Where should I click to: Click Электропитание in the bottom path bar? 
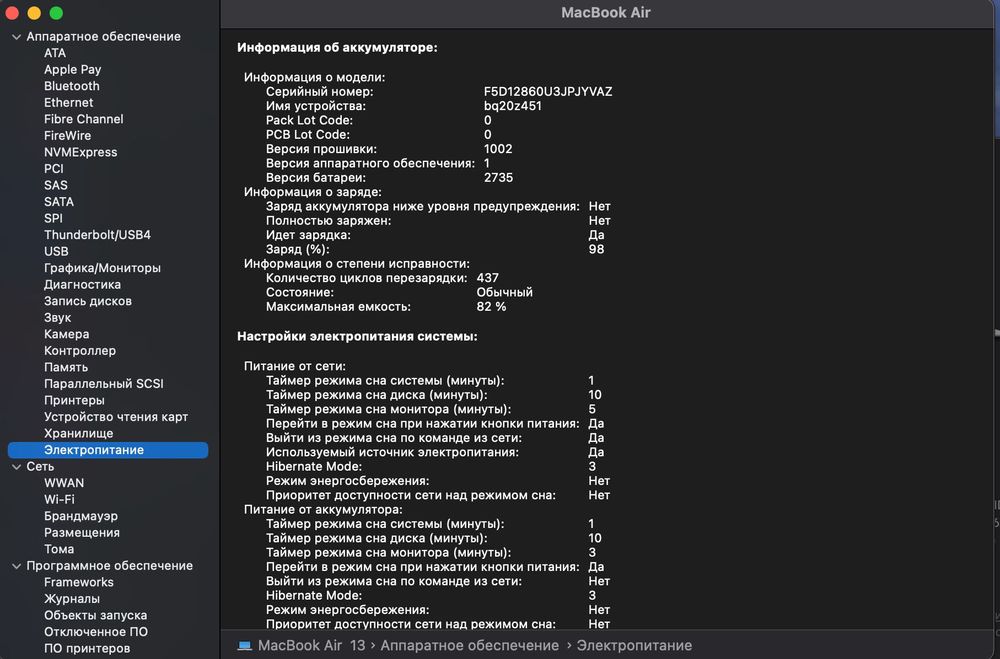[x=634, y=645]
